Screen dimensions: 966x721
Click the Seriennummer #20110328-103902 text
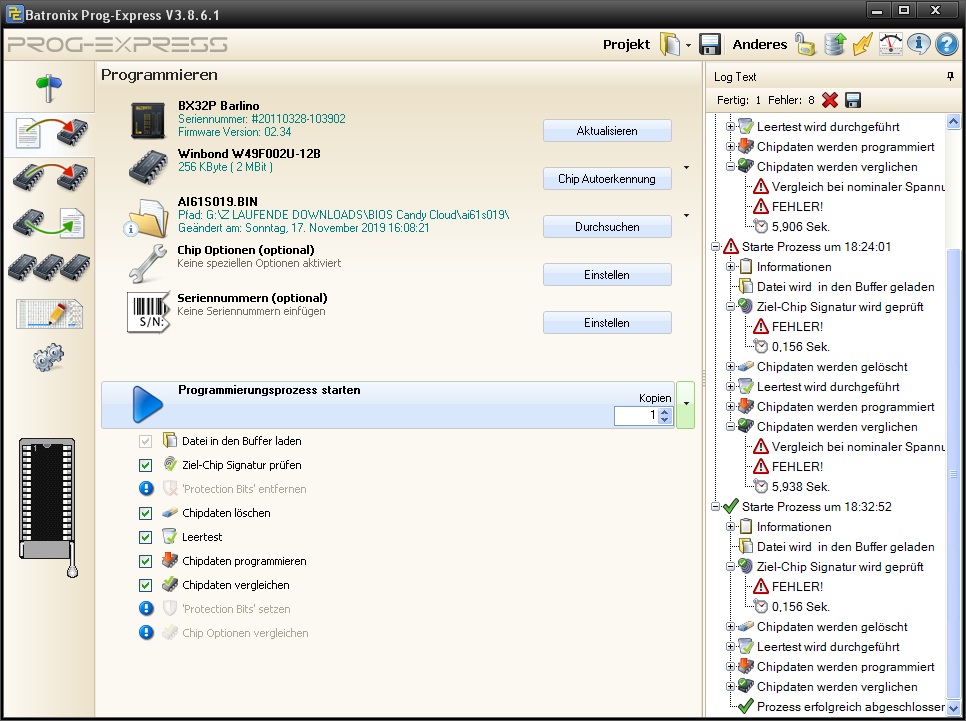[x=261, y=119]
